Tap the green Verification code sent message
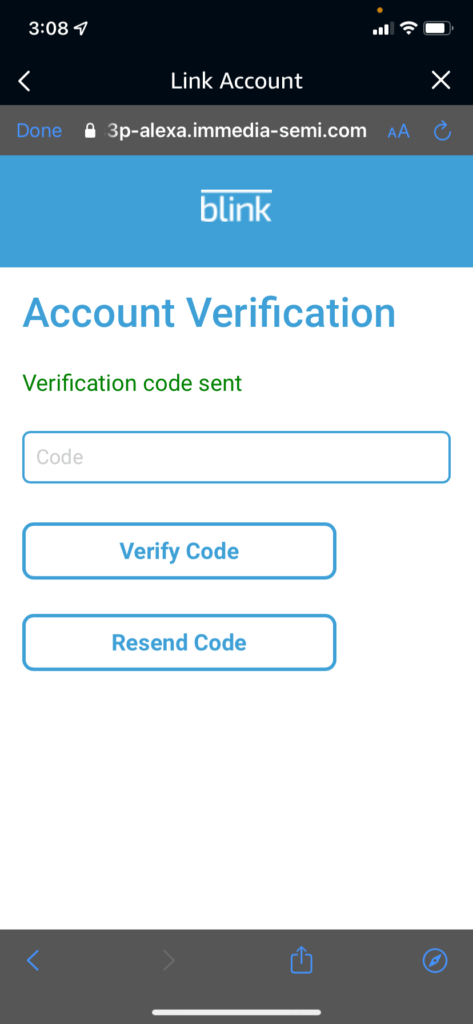Screen dimensions: 473x1024 pyautogui.click(x=133, y=383)
